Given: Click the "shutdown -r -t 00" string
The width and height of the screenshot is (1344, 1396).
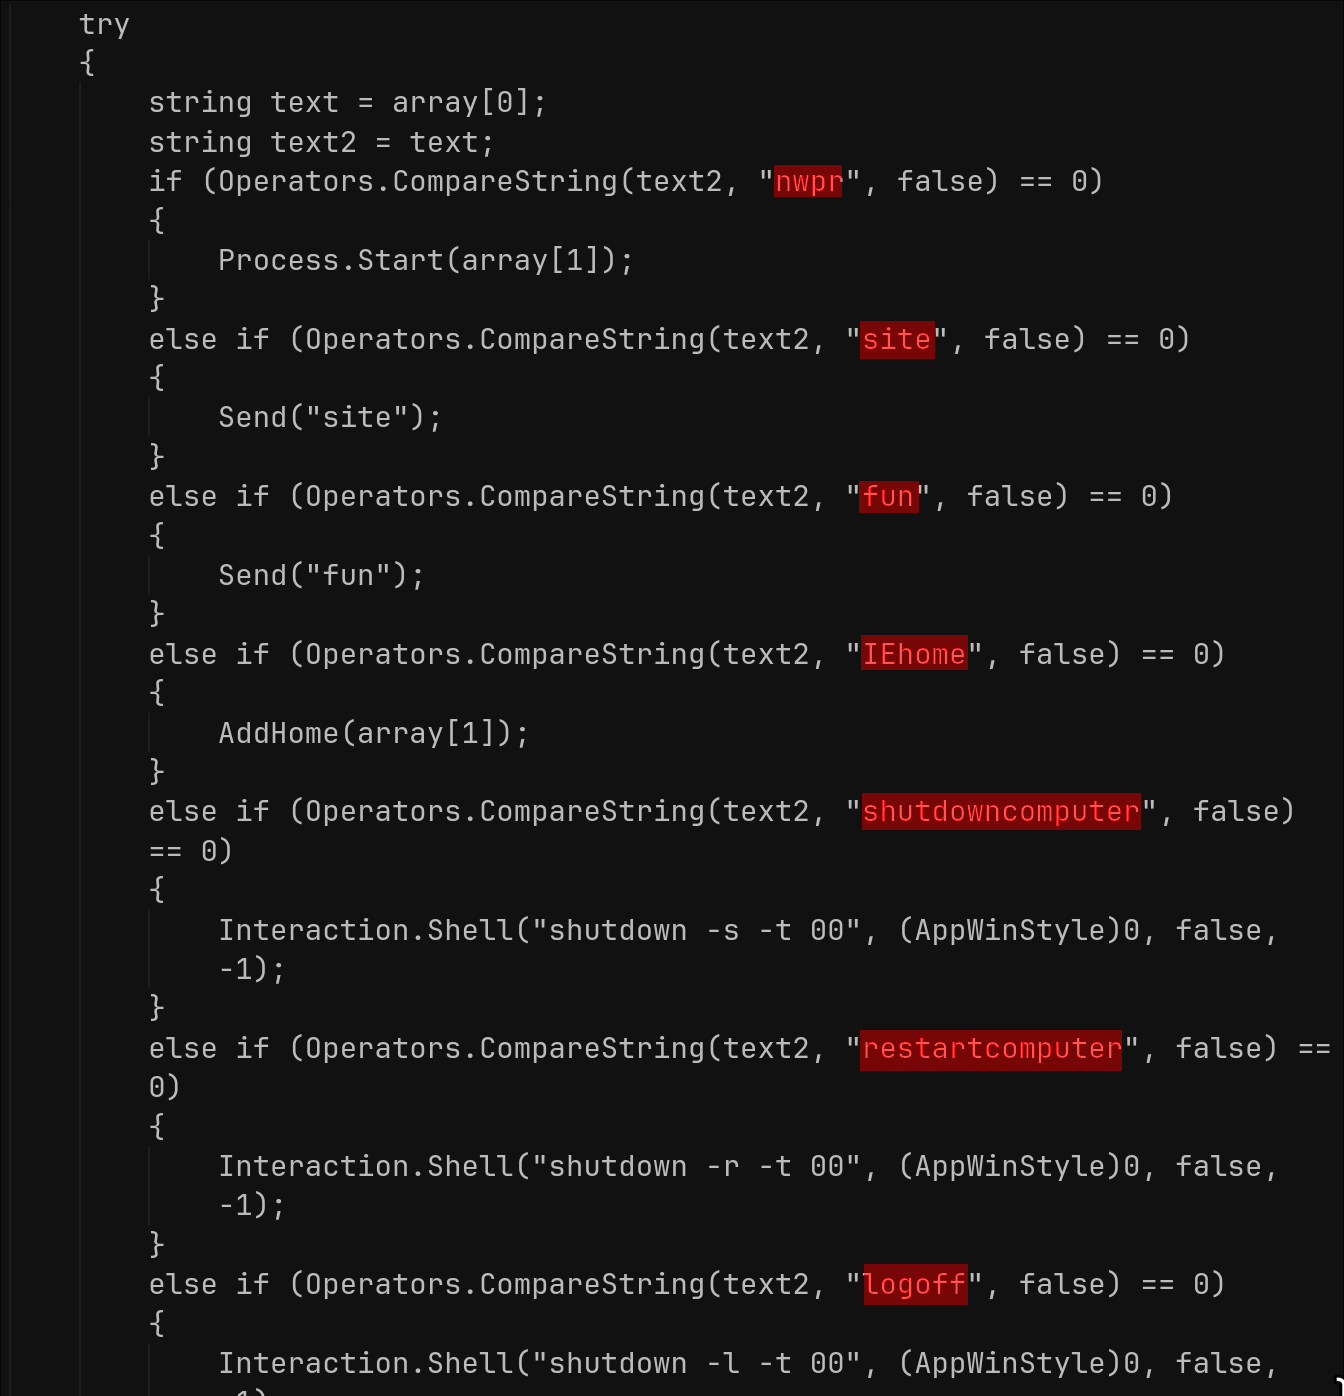Looking at the screenshot, I should click(696, 1167).
